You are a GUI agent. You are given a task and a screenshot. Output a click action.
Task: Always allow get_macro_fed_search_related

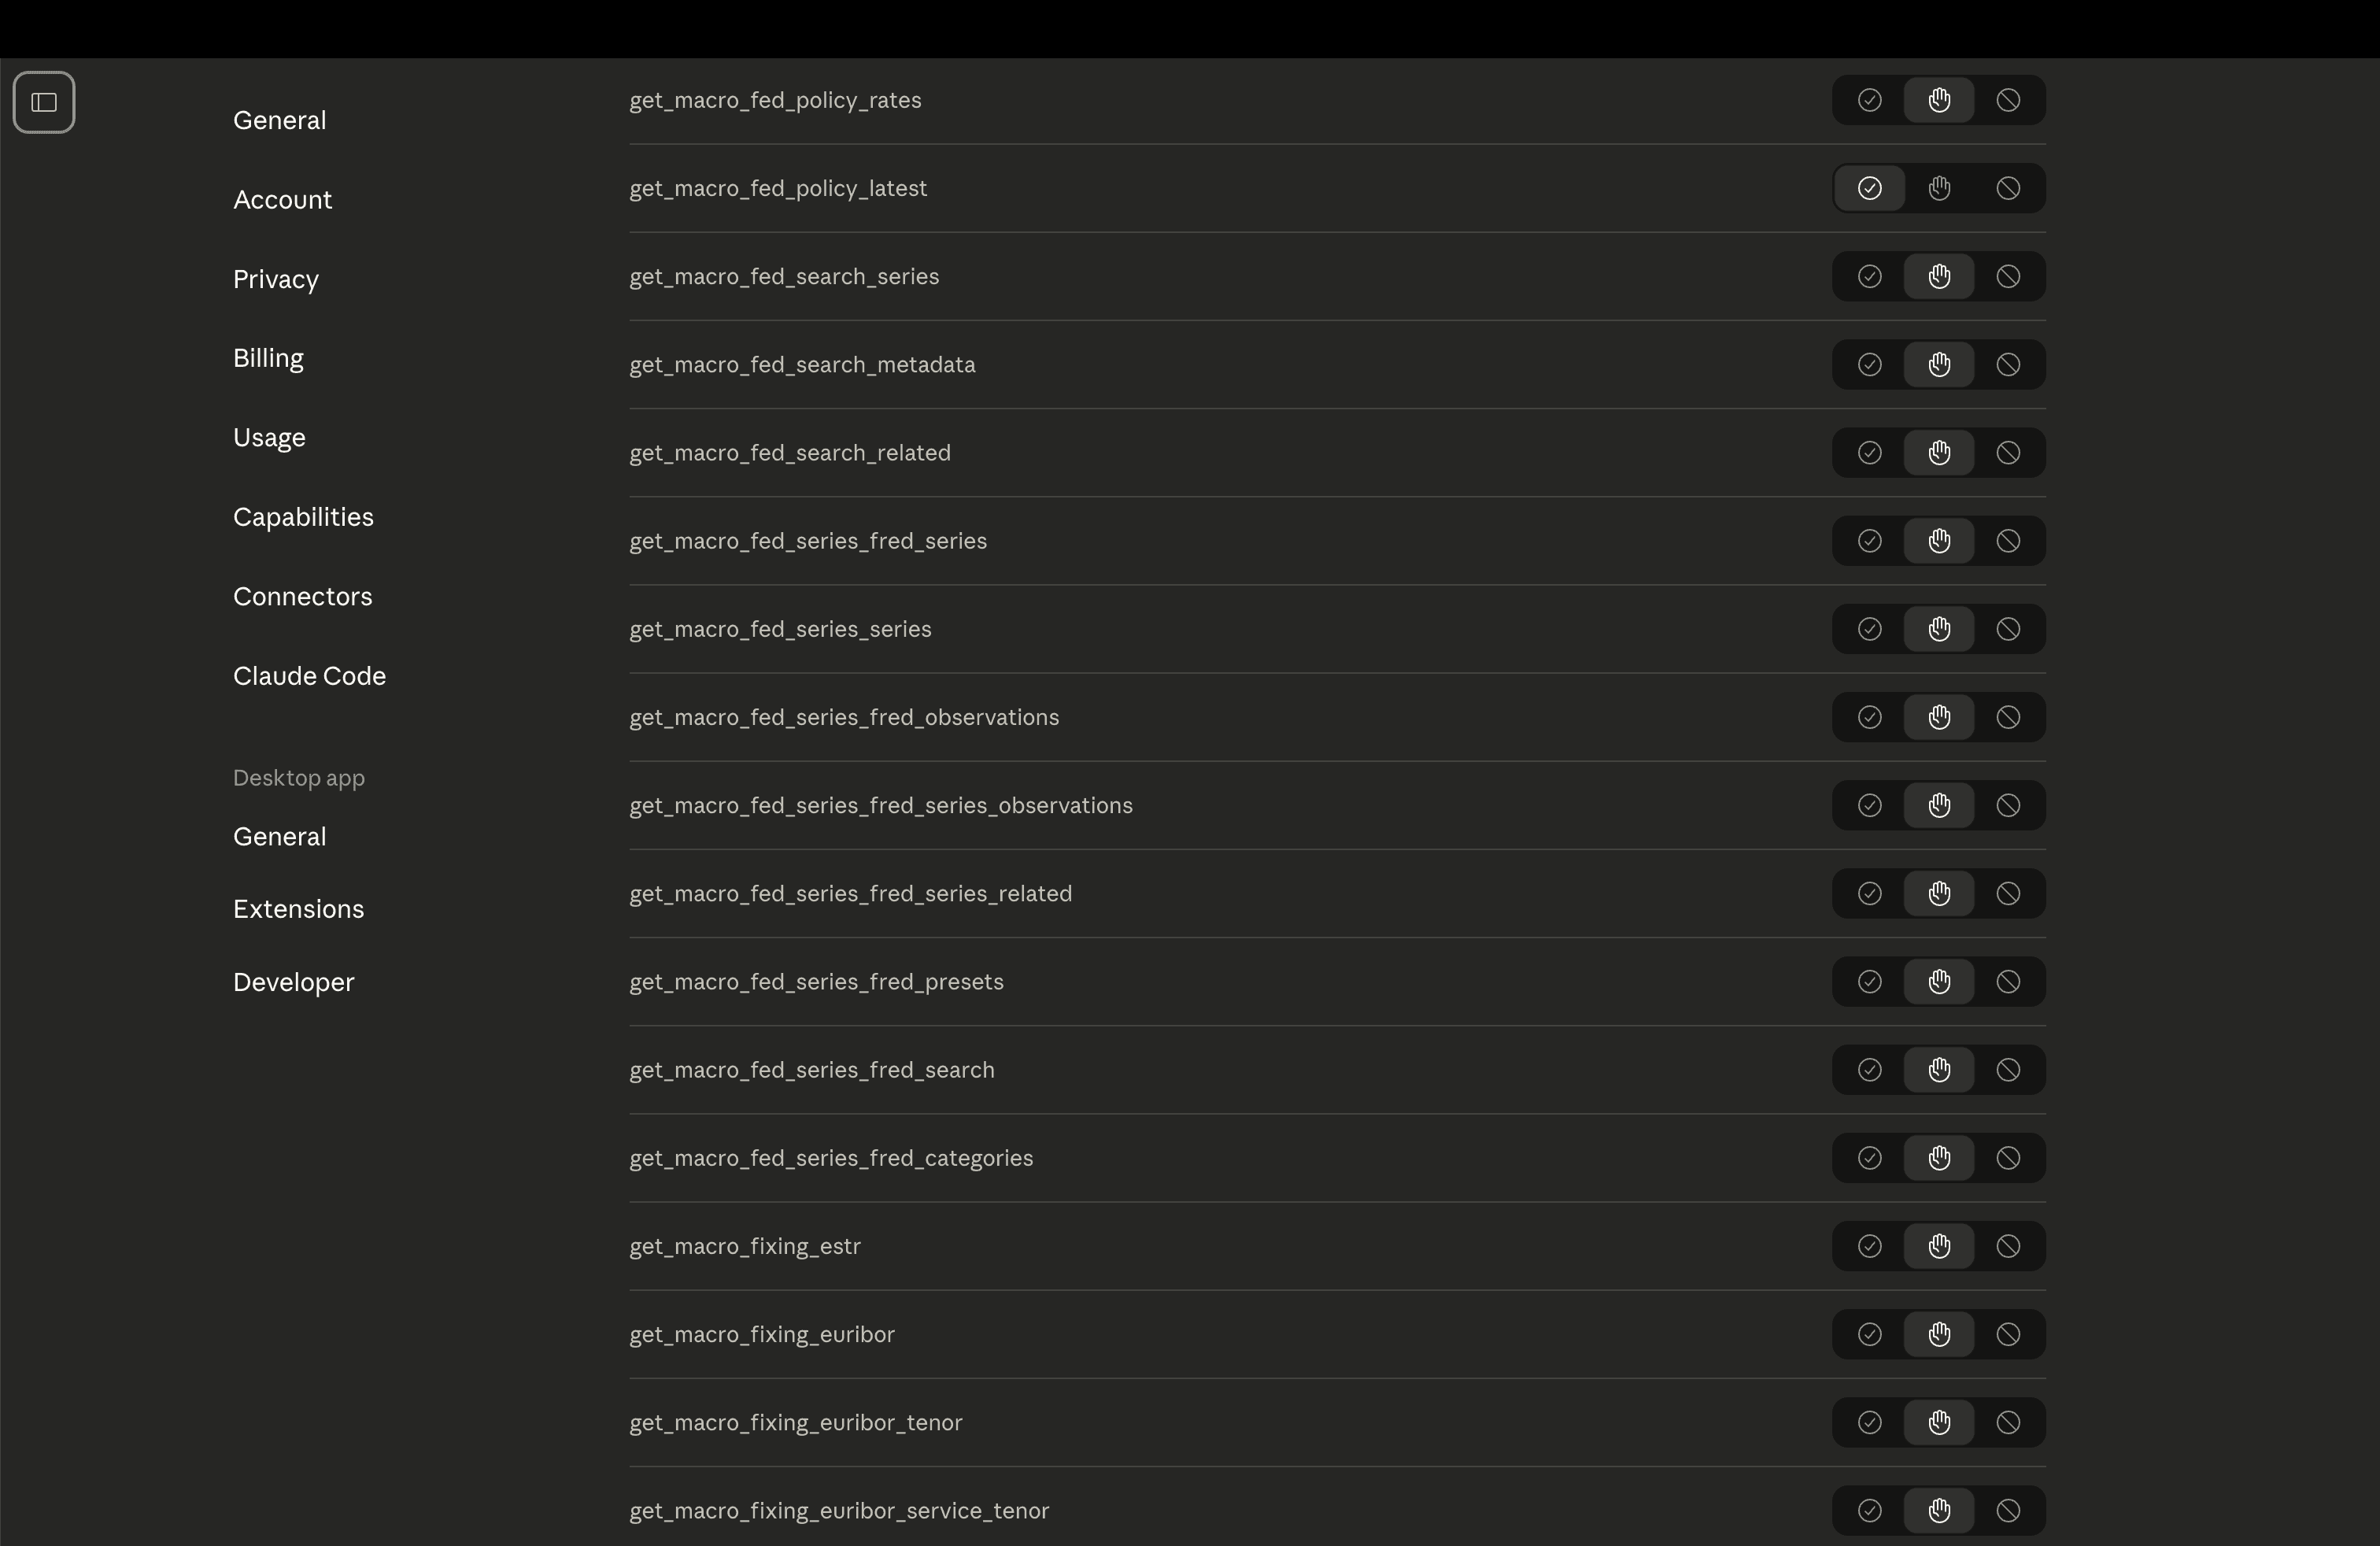click(x=1869, y=452)
